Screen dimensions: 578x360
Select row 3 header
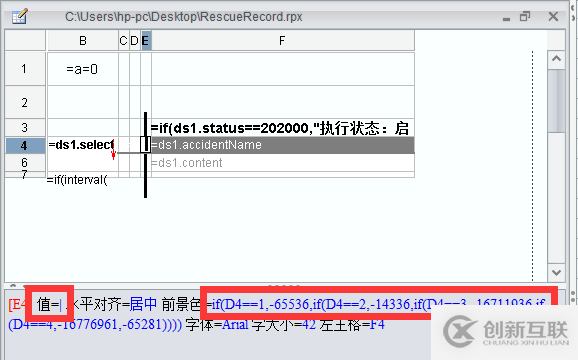(25, 128)
